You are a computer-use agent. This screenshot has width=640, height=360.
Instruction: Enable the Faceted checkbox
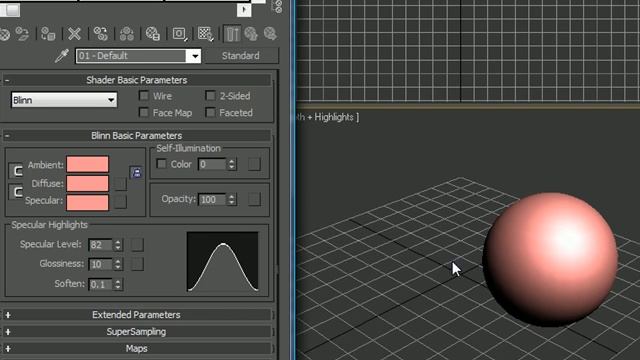coord(210,112)
